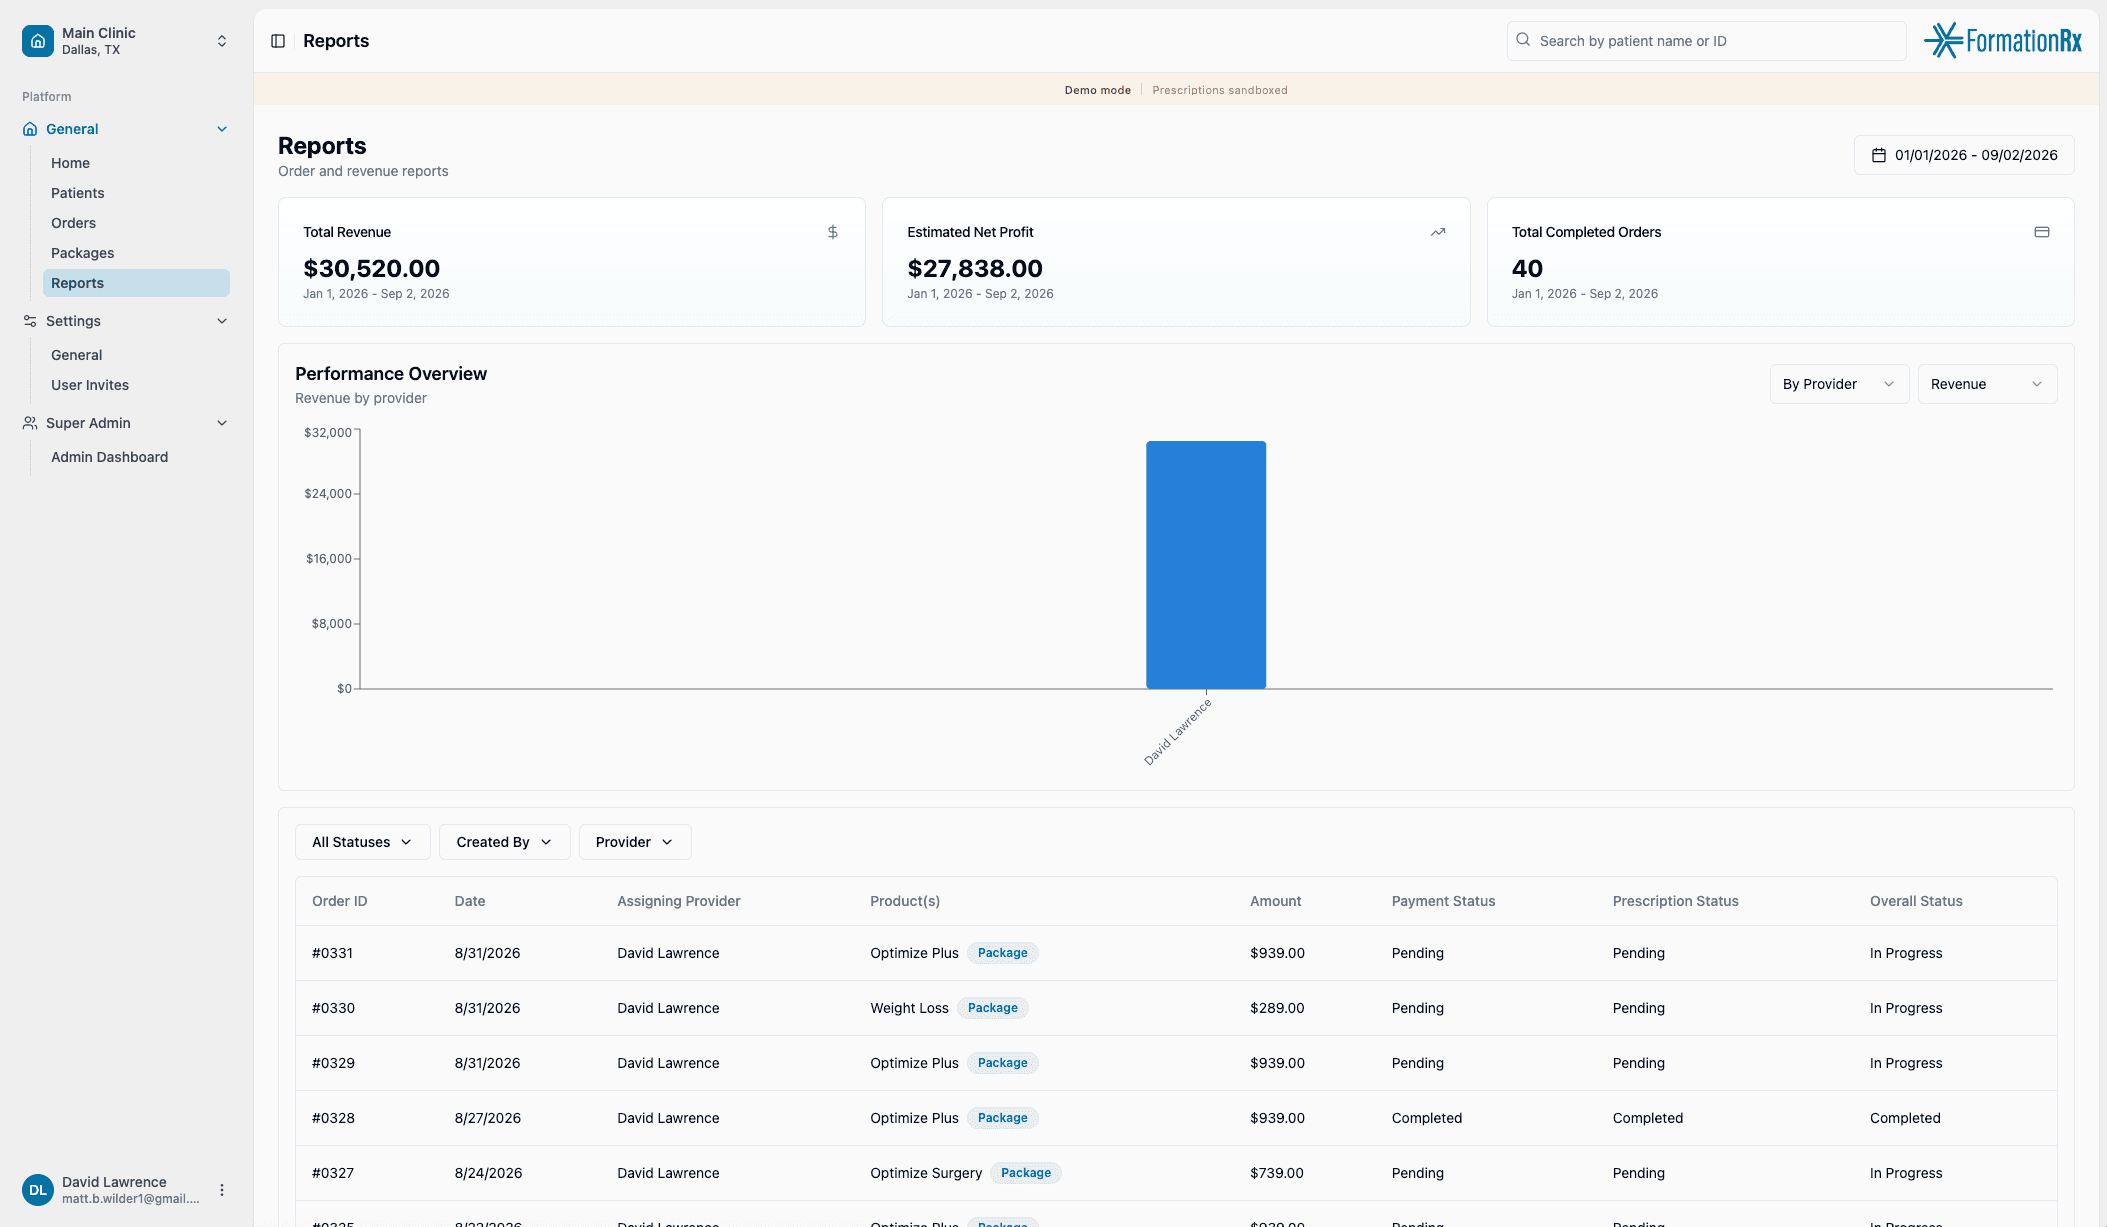The width and height of the screenshot is (2107, 1227).
Task: Click the Assigning Provider column header
Action: 678,901
